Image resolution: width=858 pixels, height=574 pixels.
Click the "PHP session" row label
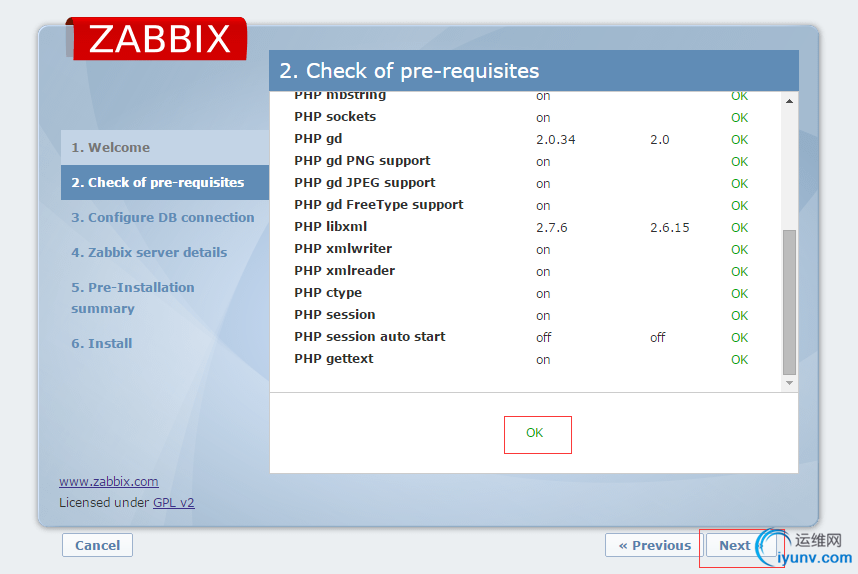click(335, 315)
